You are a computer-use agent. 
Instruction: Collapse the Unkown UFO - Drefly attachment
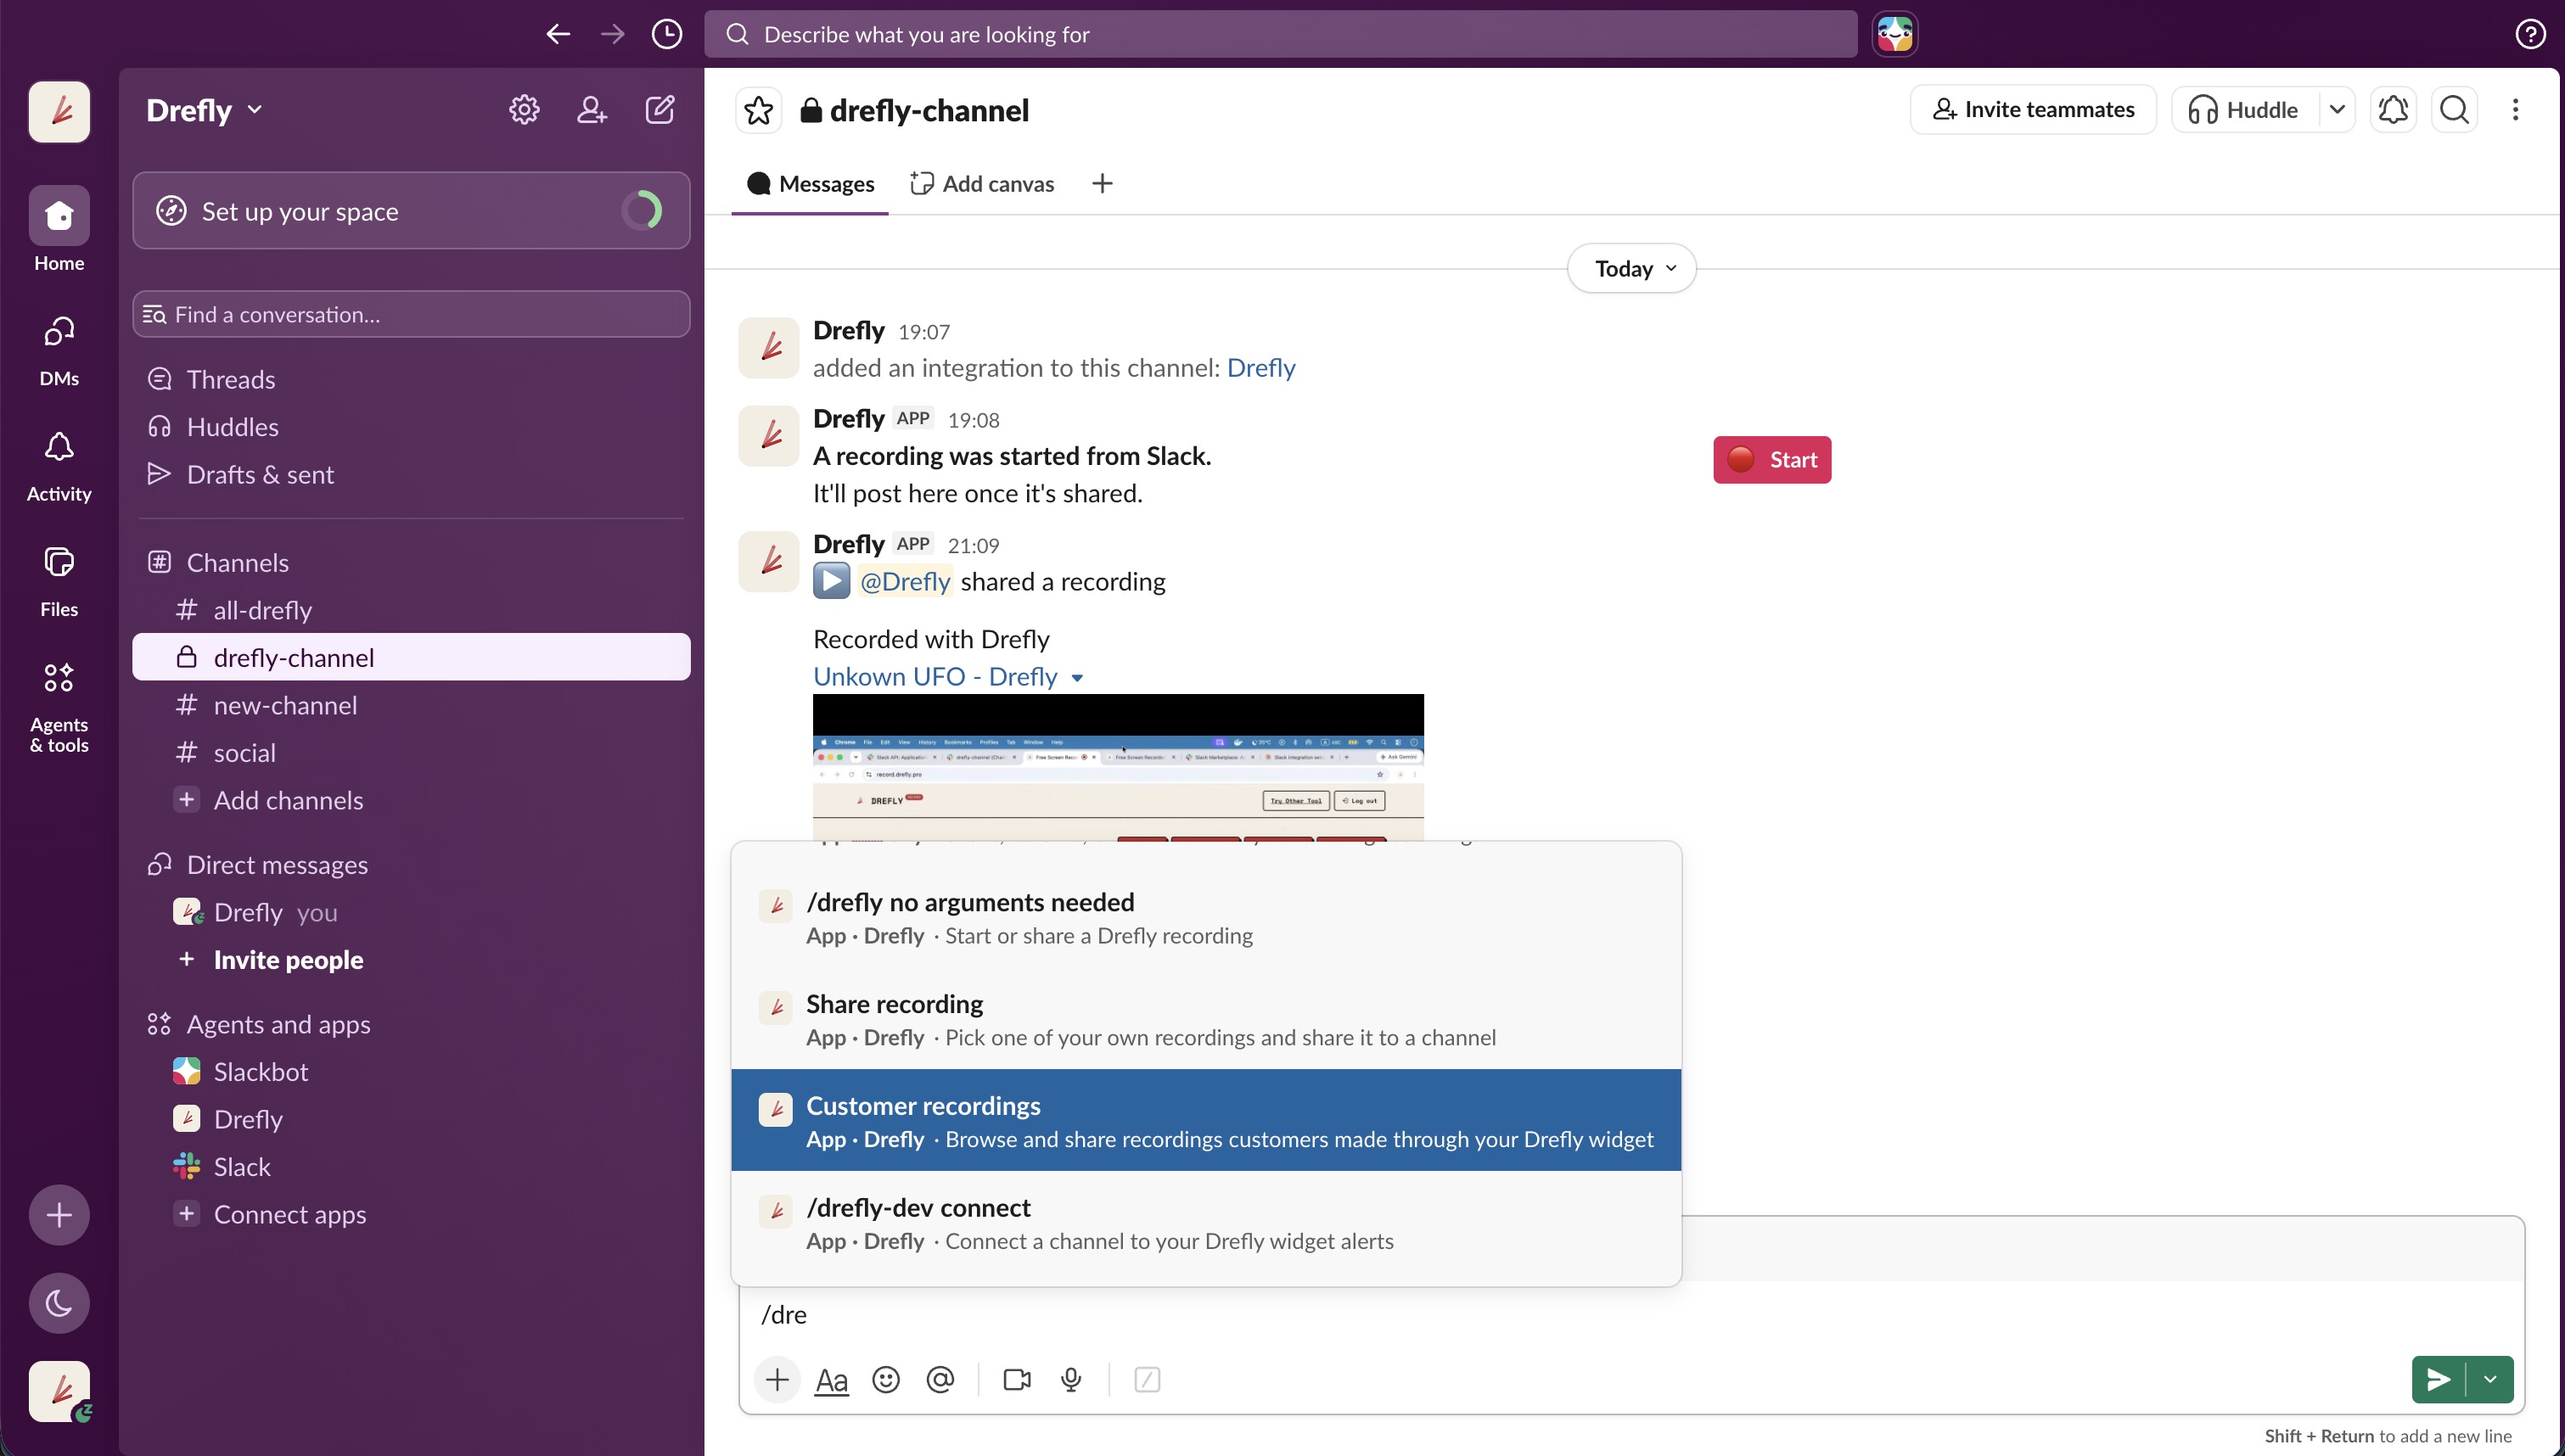coord(1077,678)
